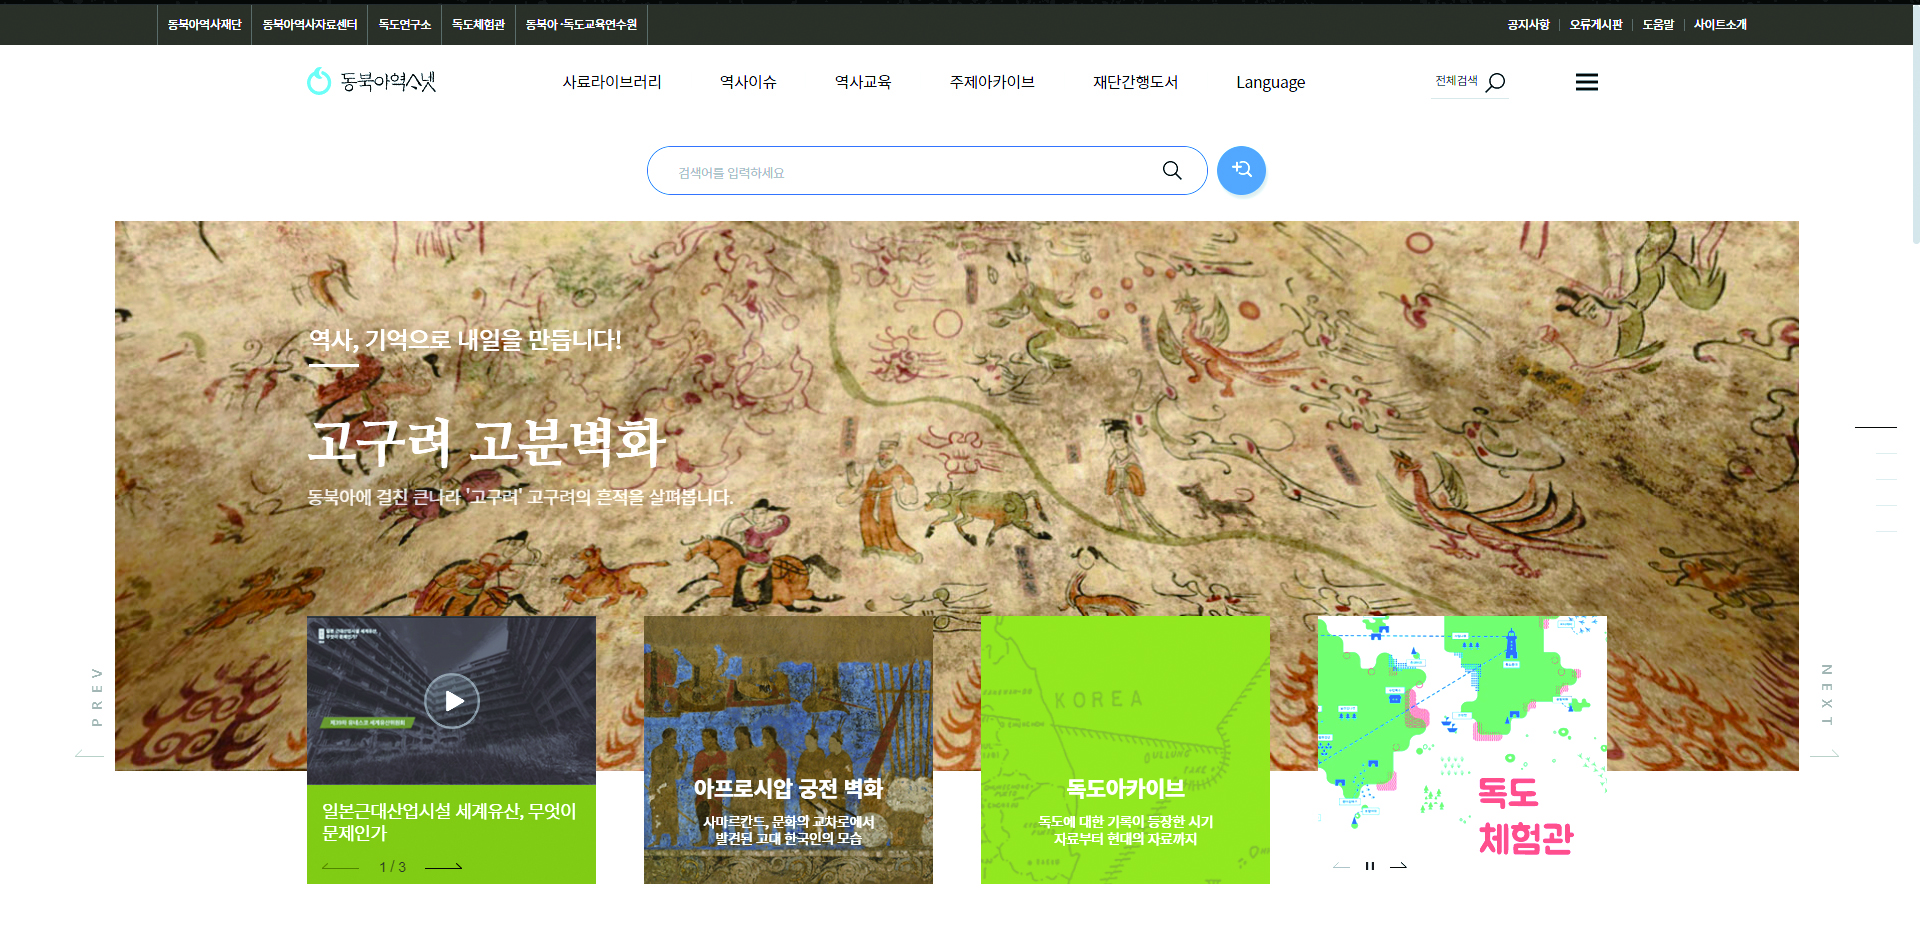Open 사이트소개 link
1920x952 pixels.
(1720, 24)
